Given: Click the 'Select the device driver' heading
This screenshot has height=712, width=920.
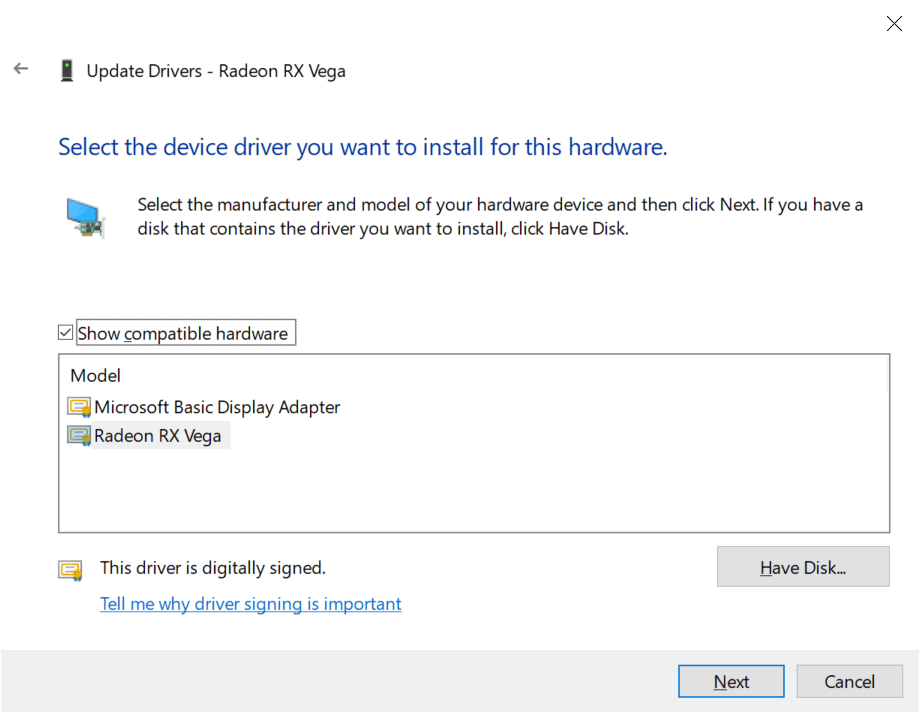Looking at the screenshot, I should [362, 148].
